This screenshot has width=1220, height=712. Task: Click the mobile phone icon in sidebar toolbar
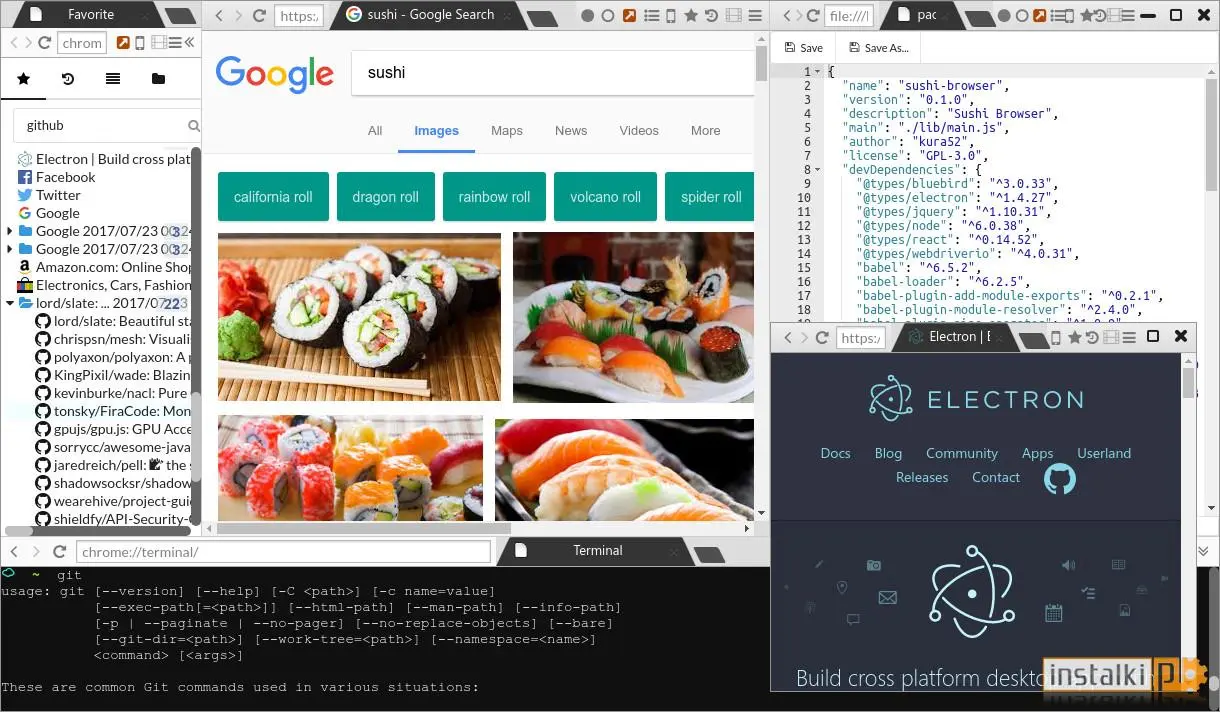pyautogui.click(x=140, y=43)
